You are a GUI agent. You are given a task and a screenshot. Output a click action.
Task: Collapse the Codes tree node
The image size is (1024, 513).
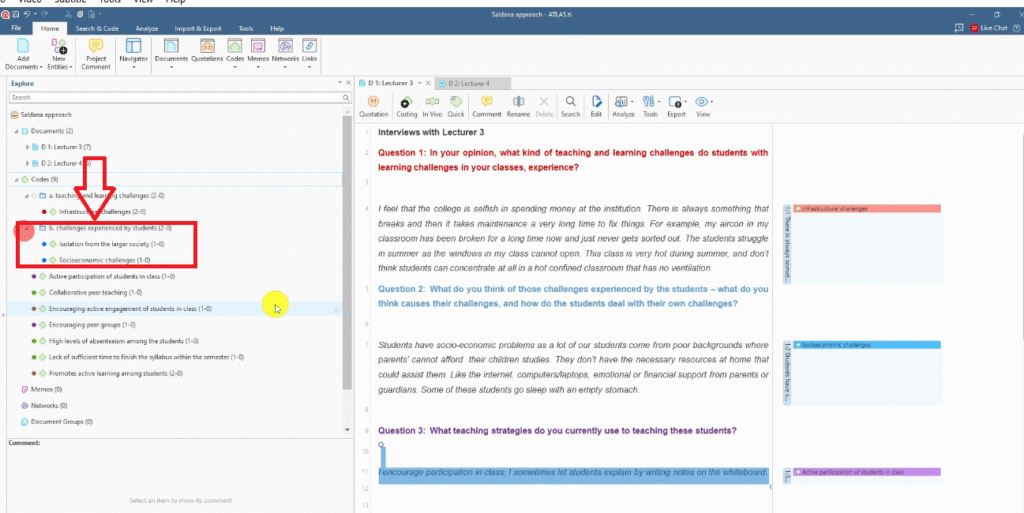[13, 179]
